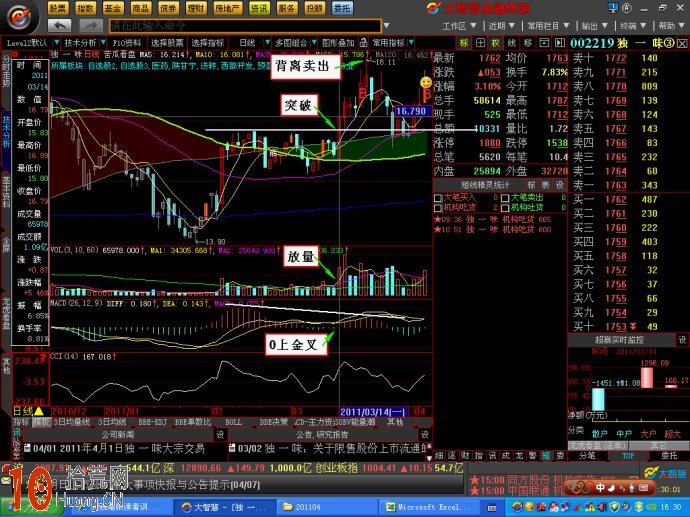Toggle the 机构吃货 checkbox
The image size is (690, 517).
(x=438, y=208)
